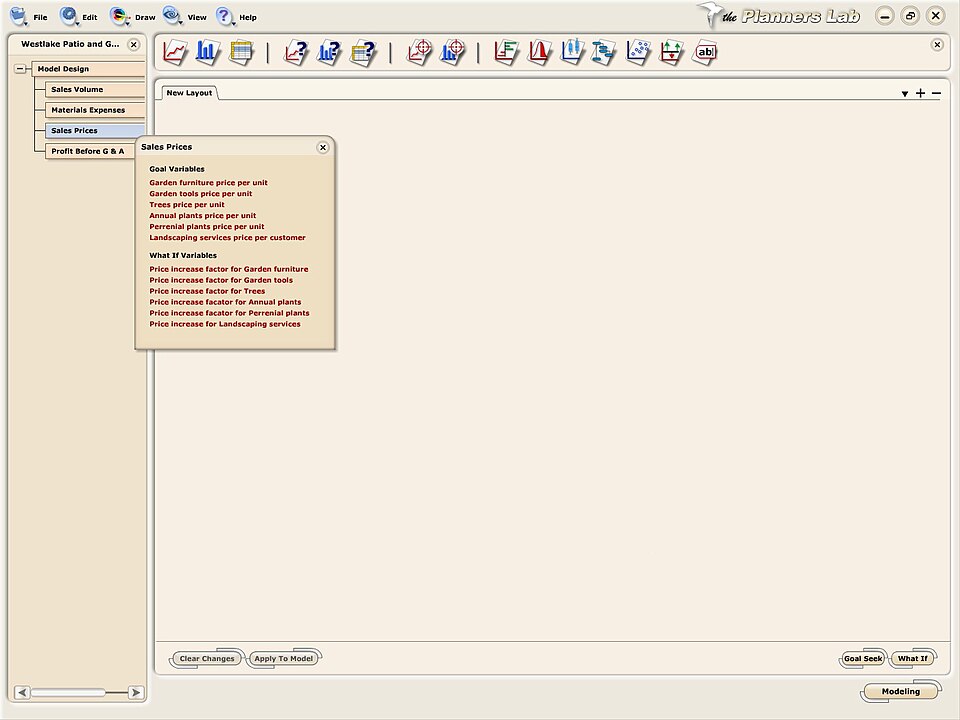
Task: Insert a what-if table
Action: click(x=363, y=53)
